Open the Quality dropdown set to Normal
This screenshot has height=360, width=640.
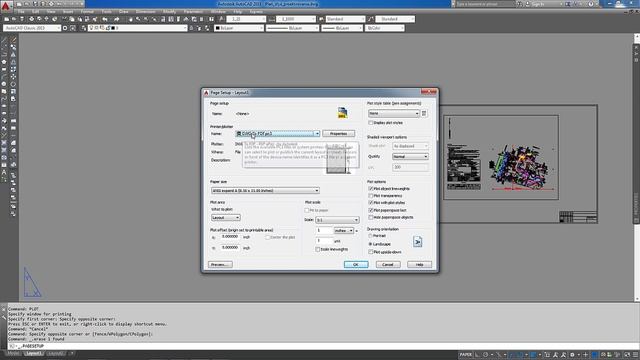pyautogui.click(x=410, y=157)
